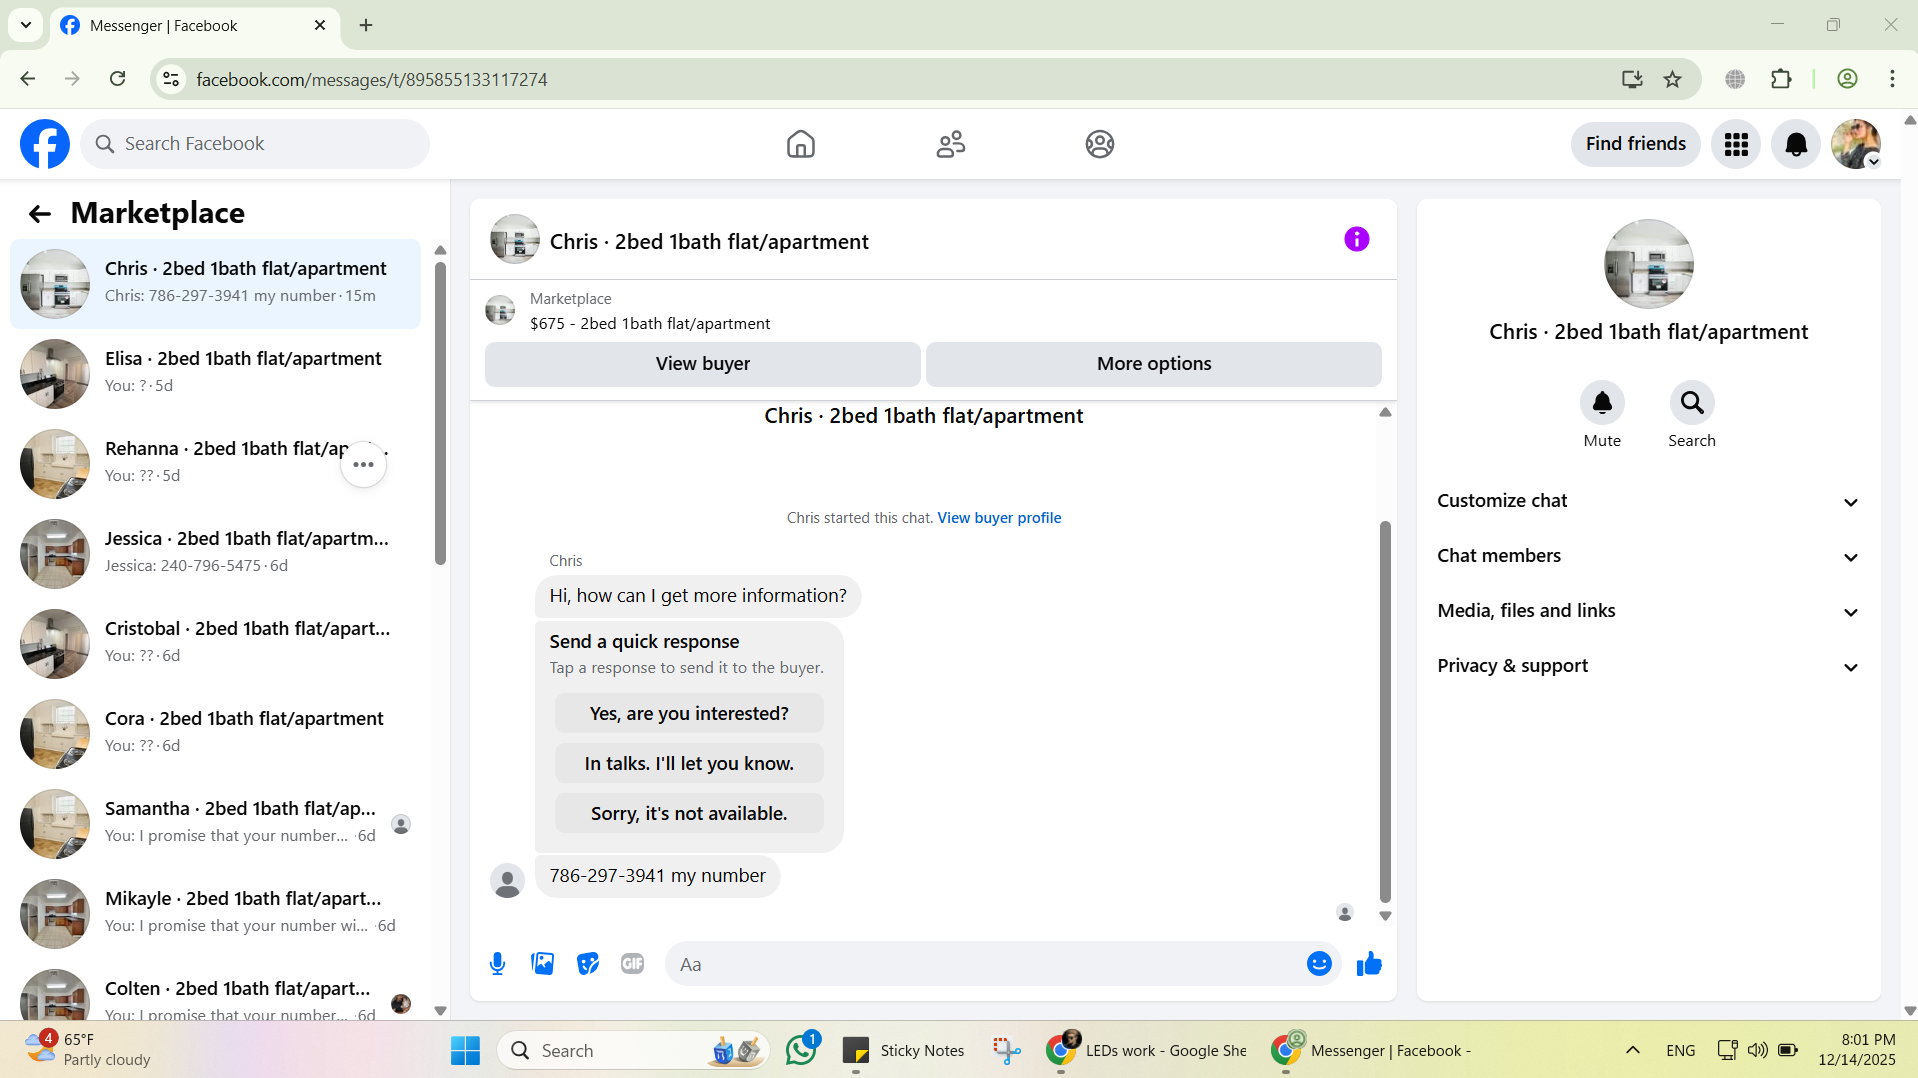Image resolution: width=1918 pixels, height=1078 pixels.
Task: Send a thumbs up like
Action: [1369, 964]
